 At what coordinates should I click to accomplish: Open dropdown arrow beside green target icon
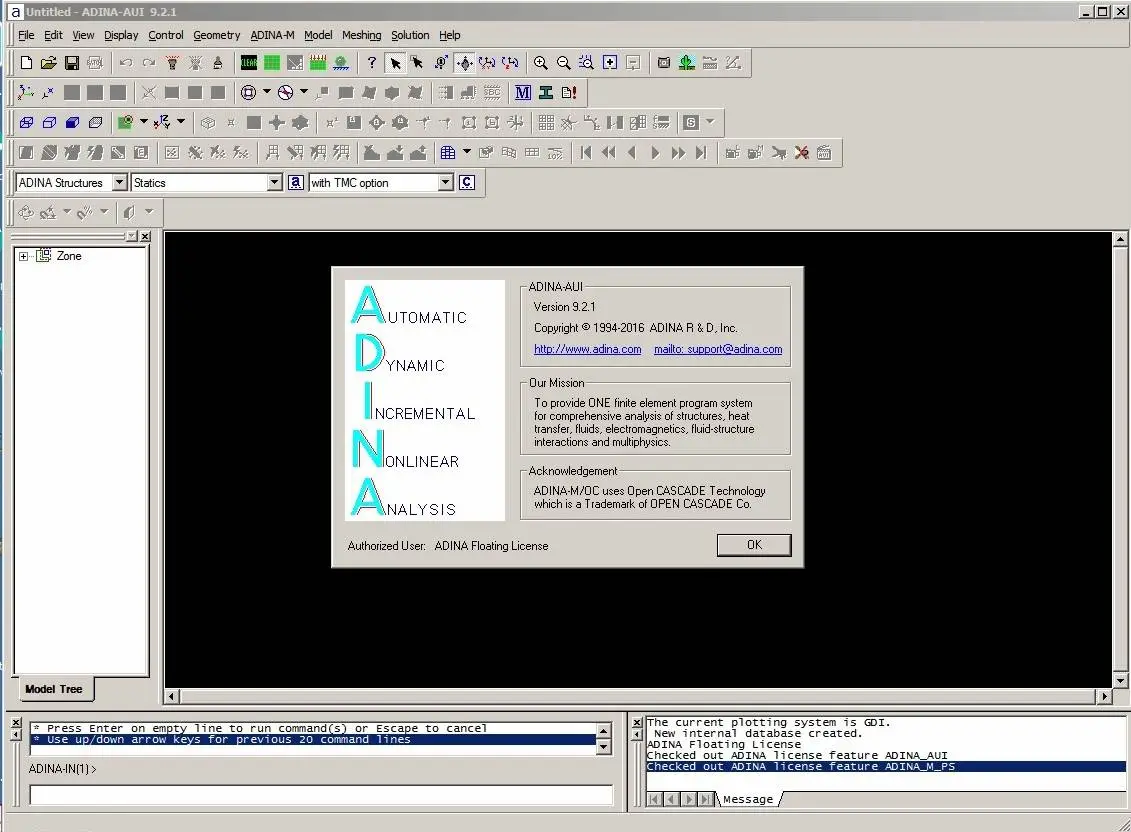144,122
